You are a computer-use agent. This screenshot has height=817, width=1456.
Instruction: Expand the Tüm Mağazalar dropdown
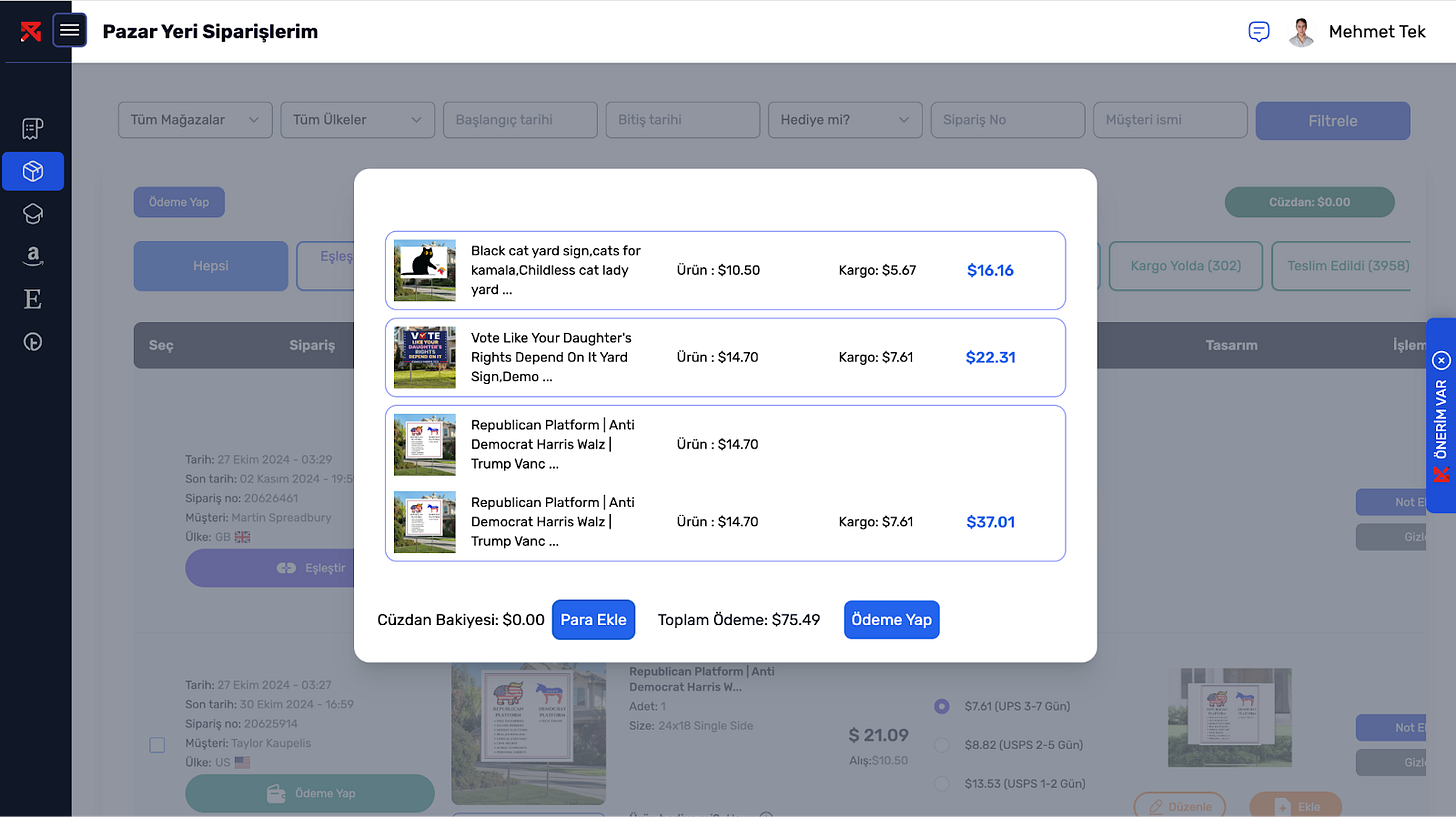tap(195, 120)
